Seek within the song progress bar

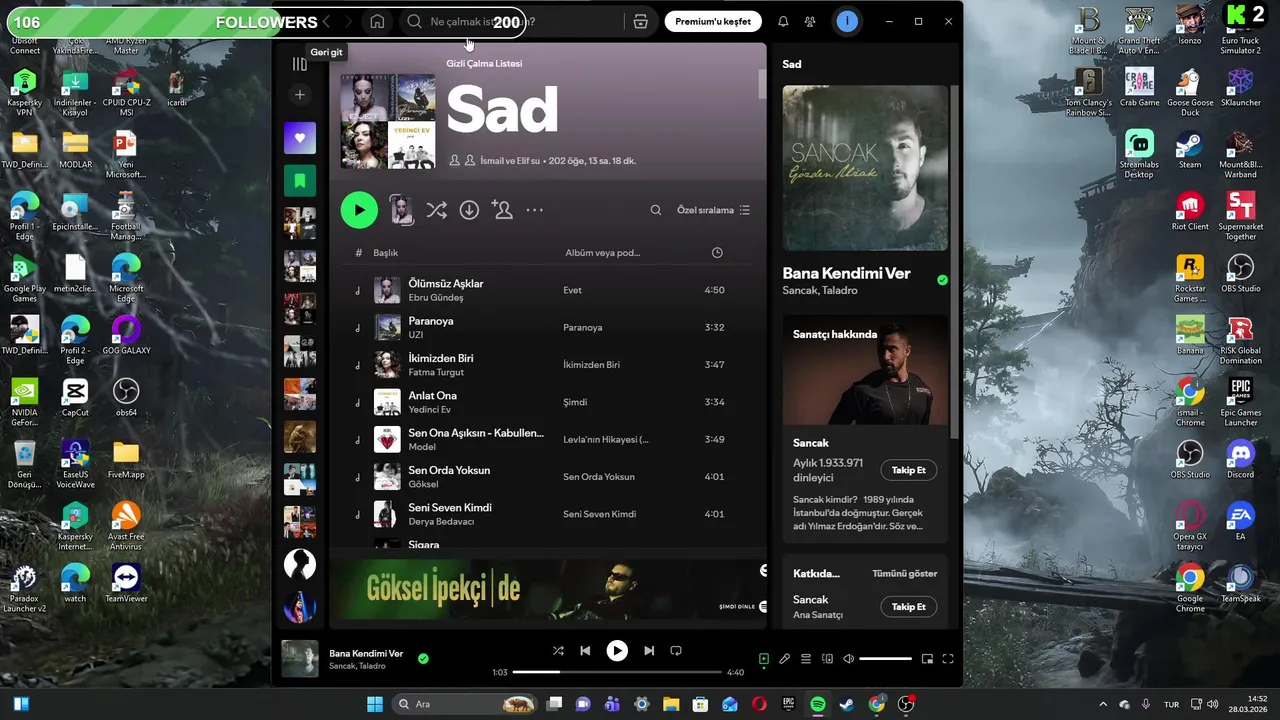point(617,672)
